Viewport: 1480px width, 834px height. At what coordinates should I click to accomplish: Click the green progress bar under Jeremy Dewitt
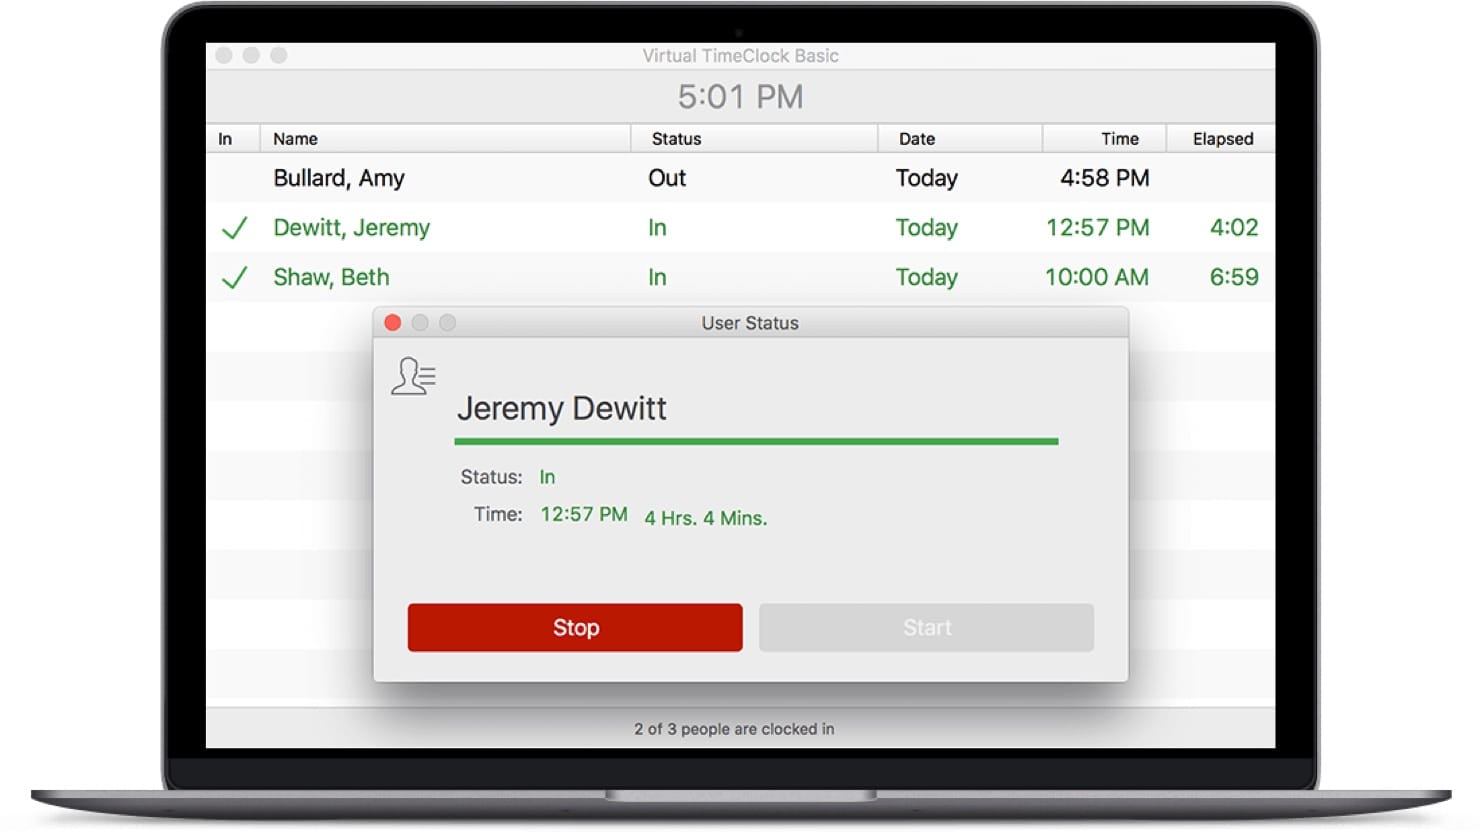(757, 440)
